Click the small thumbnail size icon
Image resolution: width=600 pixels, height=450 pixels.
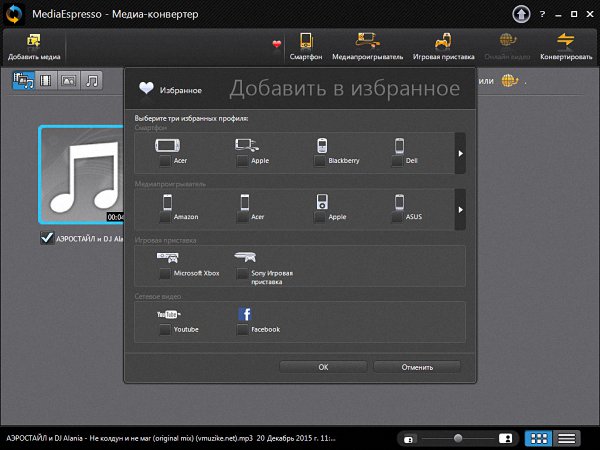click(408, 439)
